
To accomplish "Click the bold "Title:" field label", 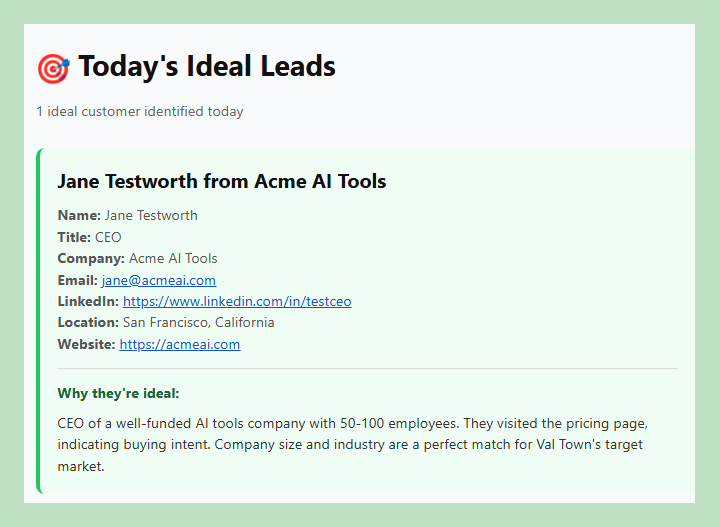I will pos(74,237).
